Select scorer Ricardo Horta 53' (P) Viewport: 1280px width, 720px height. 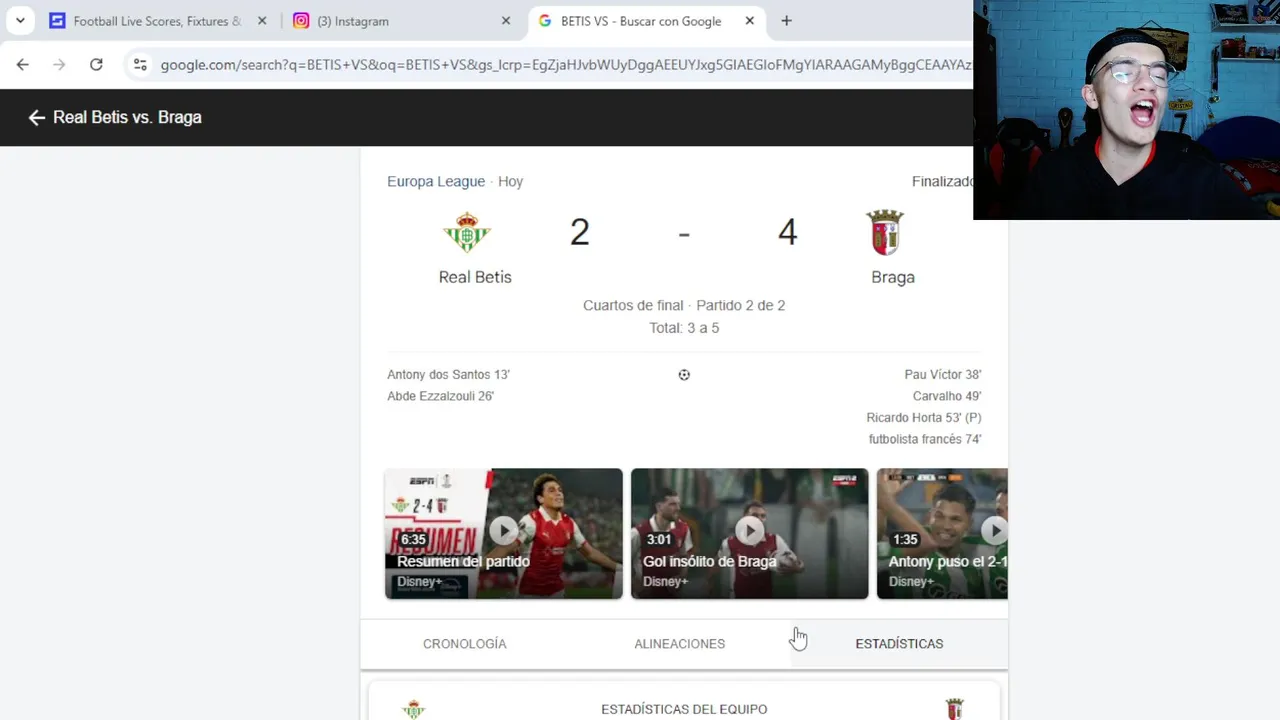pyautogui.click(x=924, y=418)
